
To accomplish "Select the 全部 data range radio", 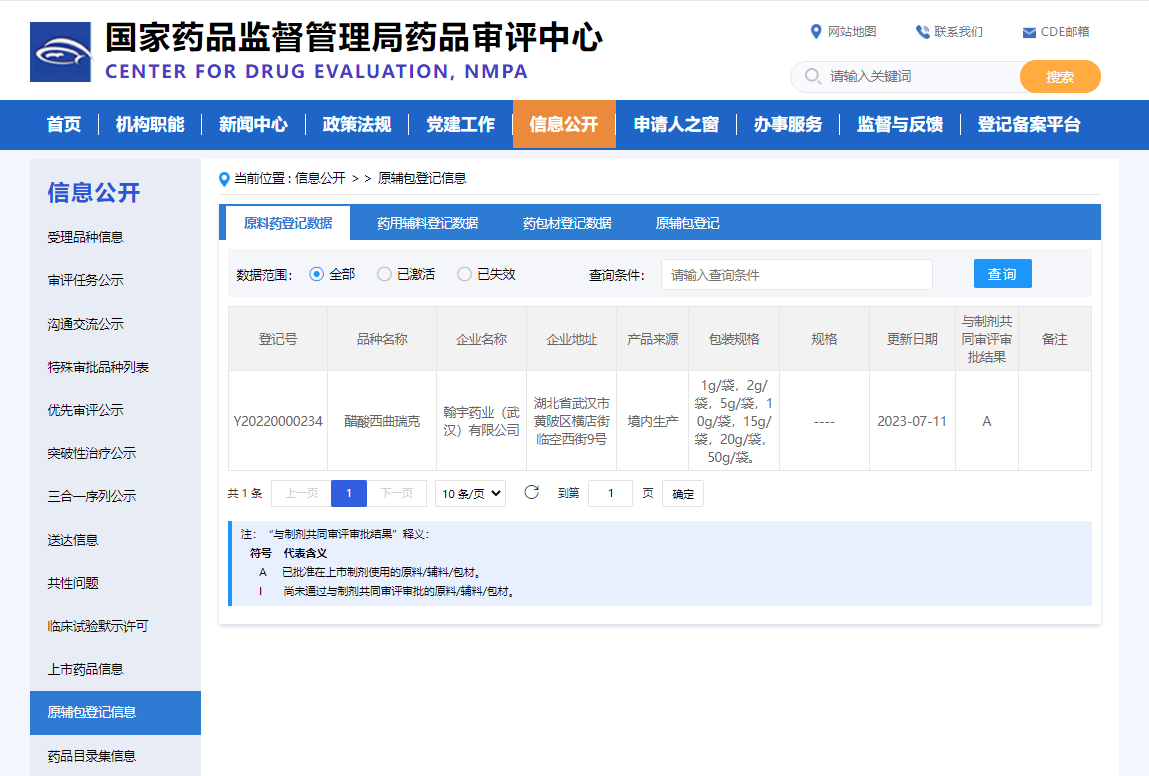I will pyautogui.click(x=317, y=274).
